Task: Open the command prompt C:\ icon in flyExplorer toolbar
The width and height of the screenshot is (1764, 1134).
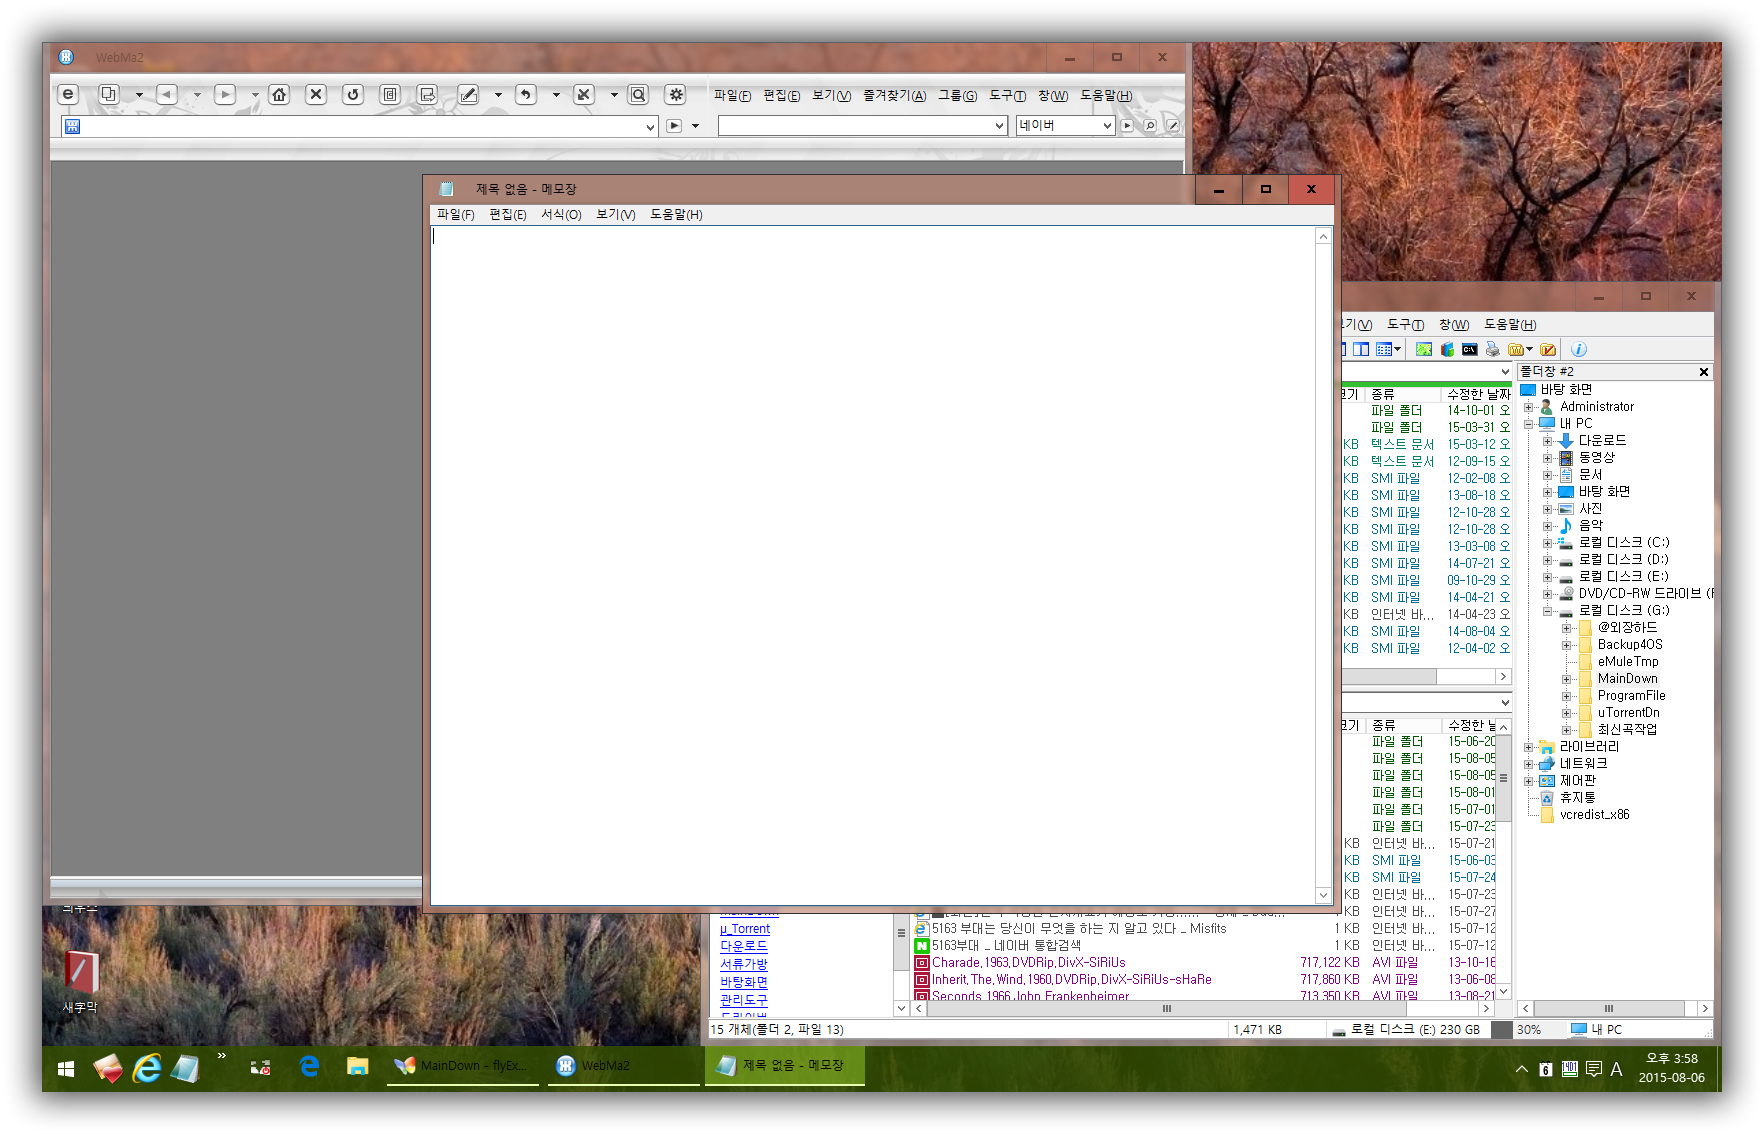Action: pos(1470,350)
